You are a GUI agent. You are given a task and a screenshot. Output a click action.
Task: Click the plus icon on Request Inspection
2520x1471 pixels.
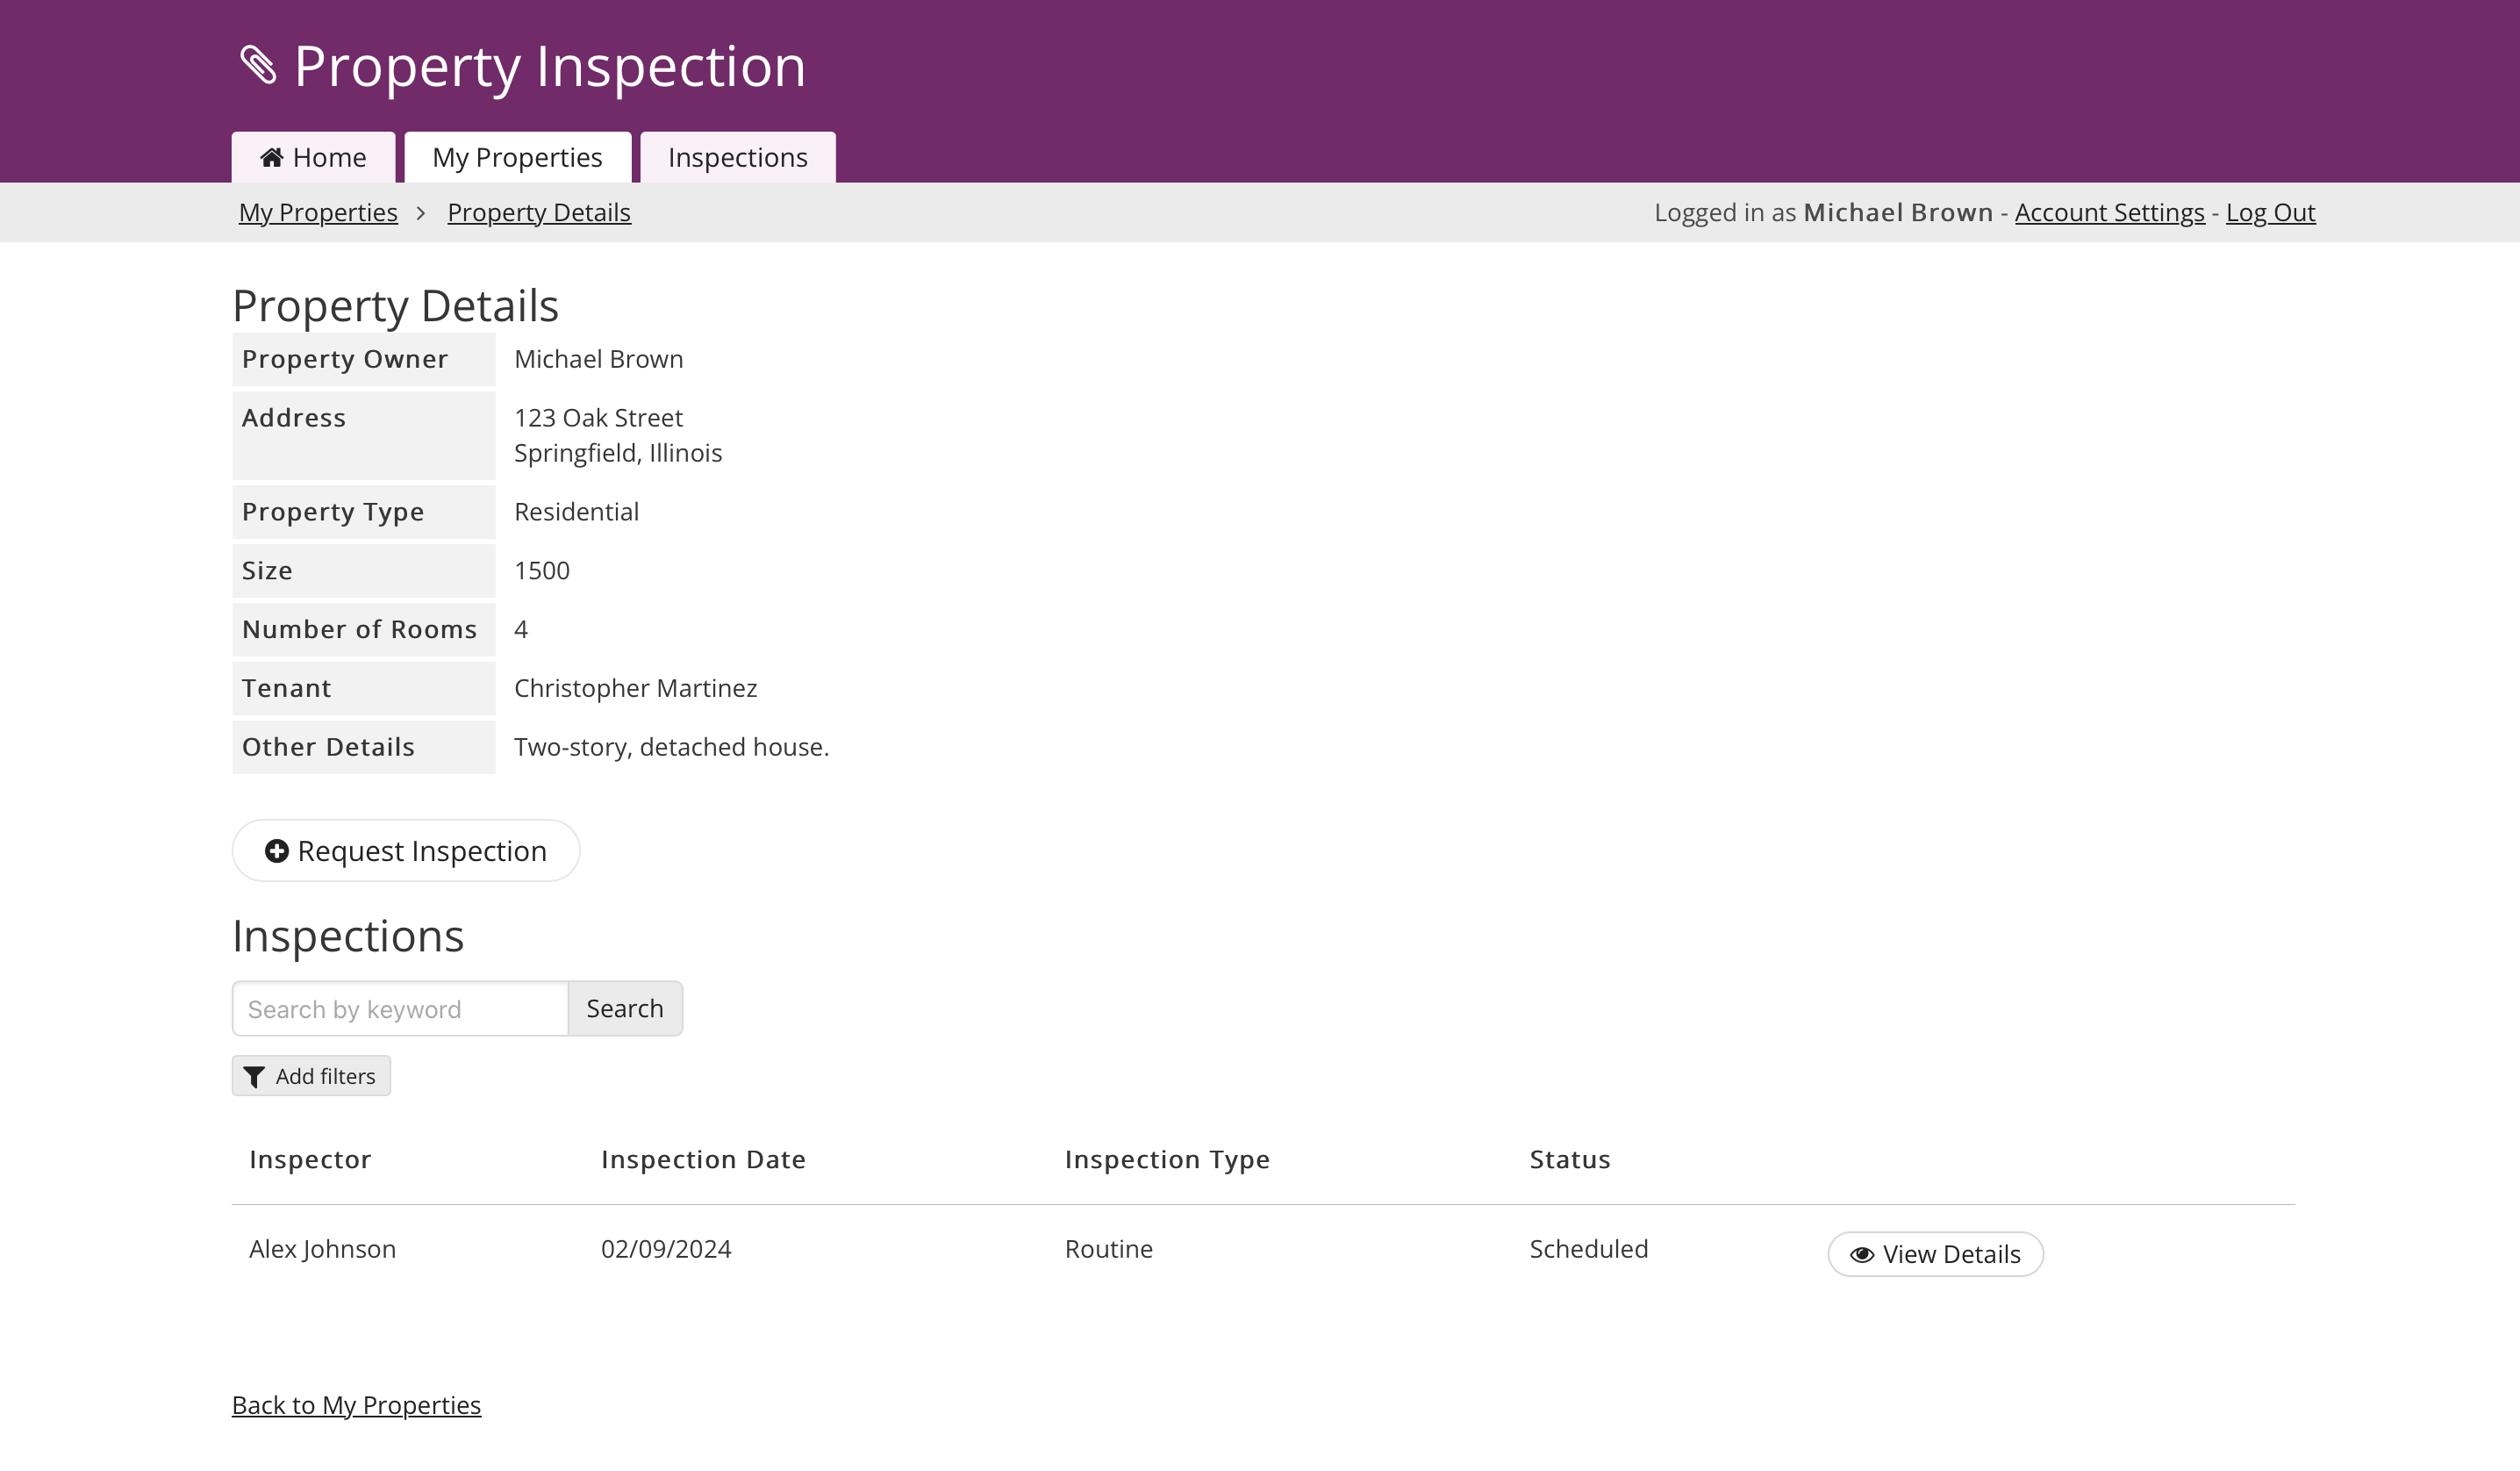click(276, 851)
